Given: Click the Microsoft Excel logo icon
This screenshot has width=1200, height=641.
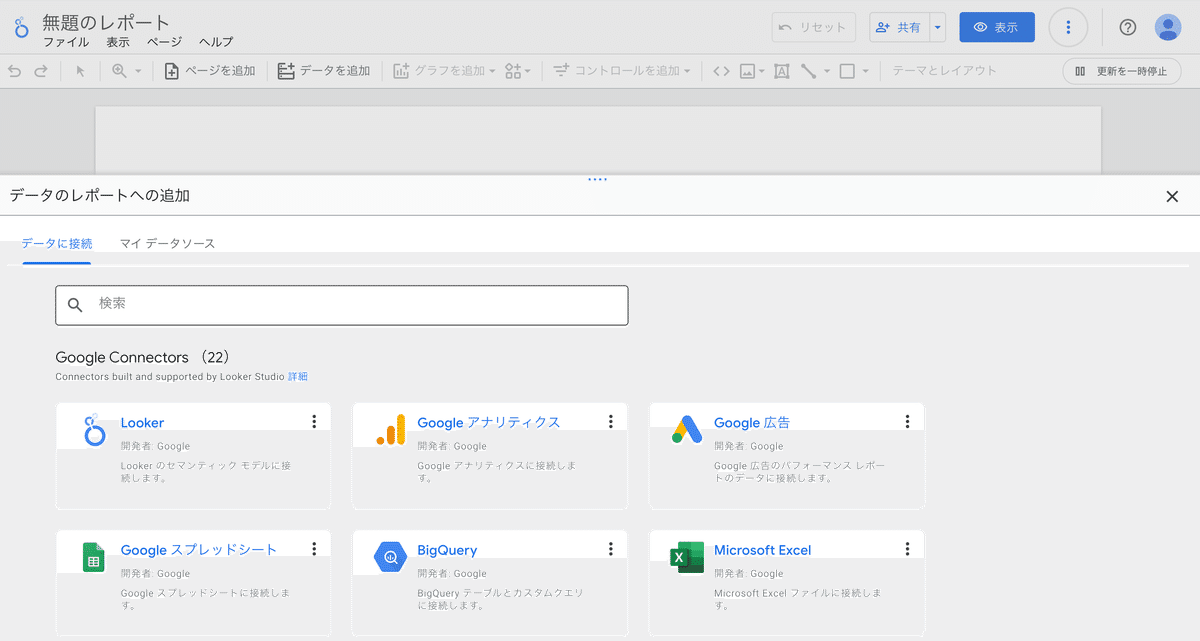Looking at the screenshot, I should pyautogui.click(x=687, y=557).
